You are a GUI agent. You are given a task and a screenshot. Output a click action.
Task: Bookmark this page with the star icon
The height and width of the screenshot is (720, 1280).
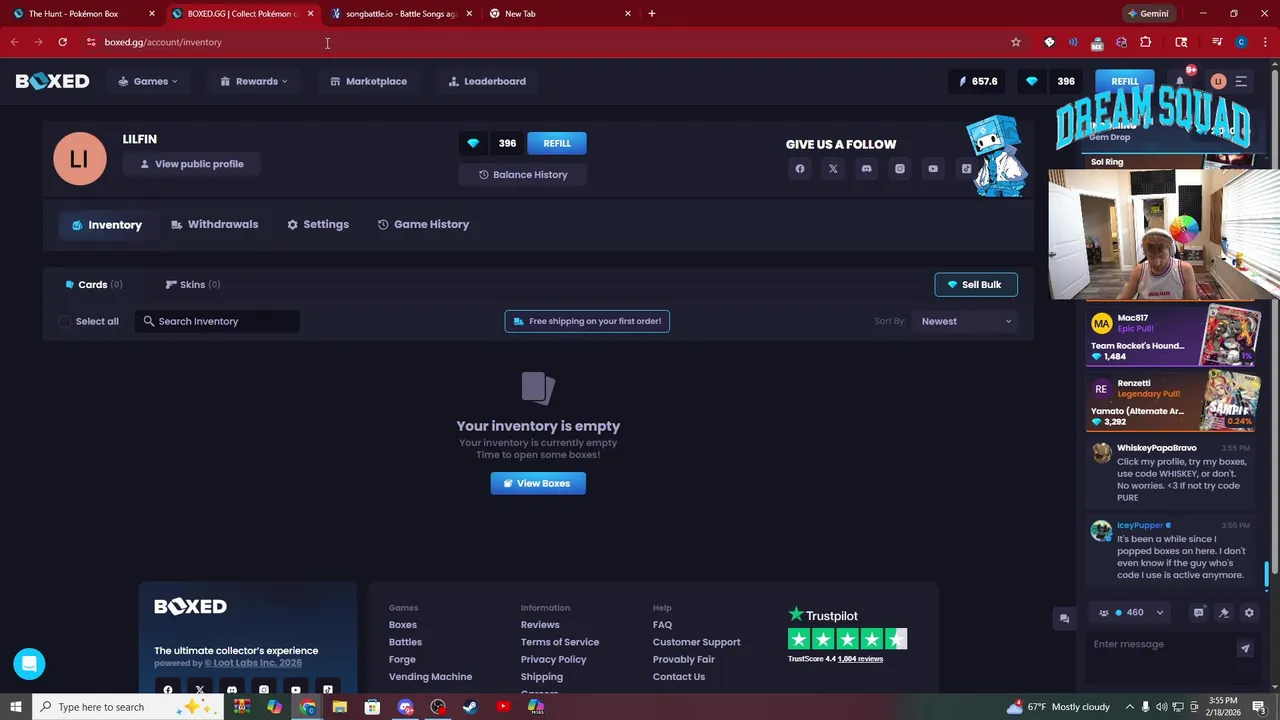(x=1016, y=42)
